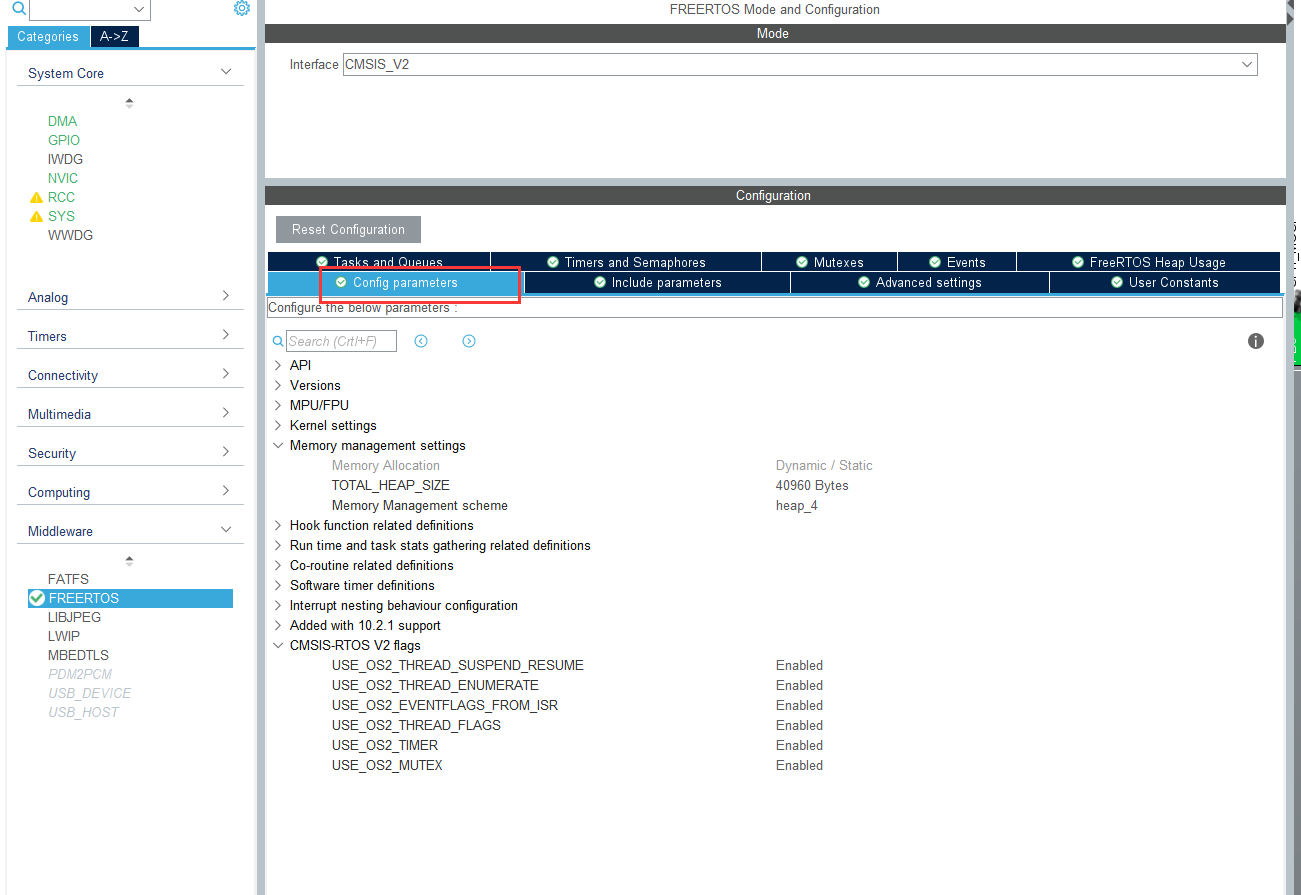The width and height of the screenshot is (1301, 895).
Task: Click the TOTAL_HEAP_SIZE value 40960 Bytes
Action: pyautogui.click(x=812, y=485)
